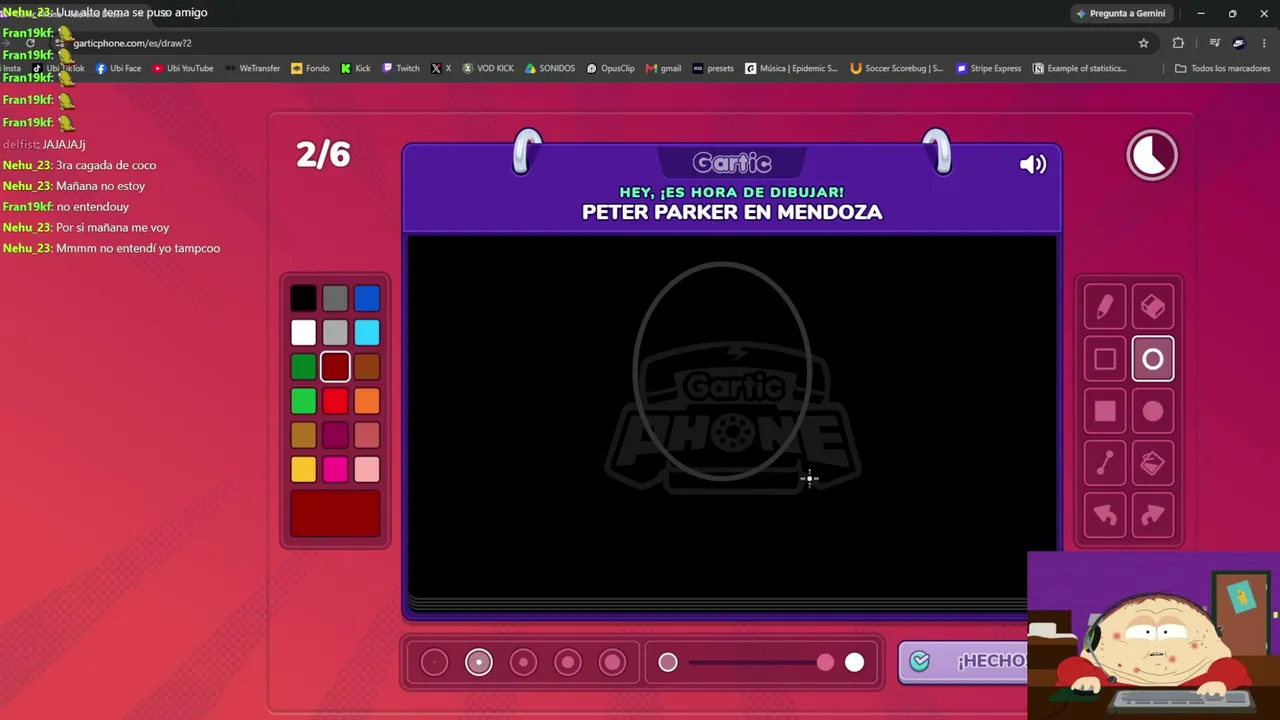Open the media controls icon in Chrome toolbar

1214,43
